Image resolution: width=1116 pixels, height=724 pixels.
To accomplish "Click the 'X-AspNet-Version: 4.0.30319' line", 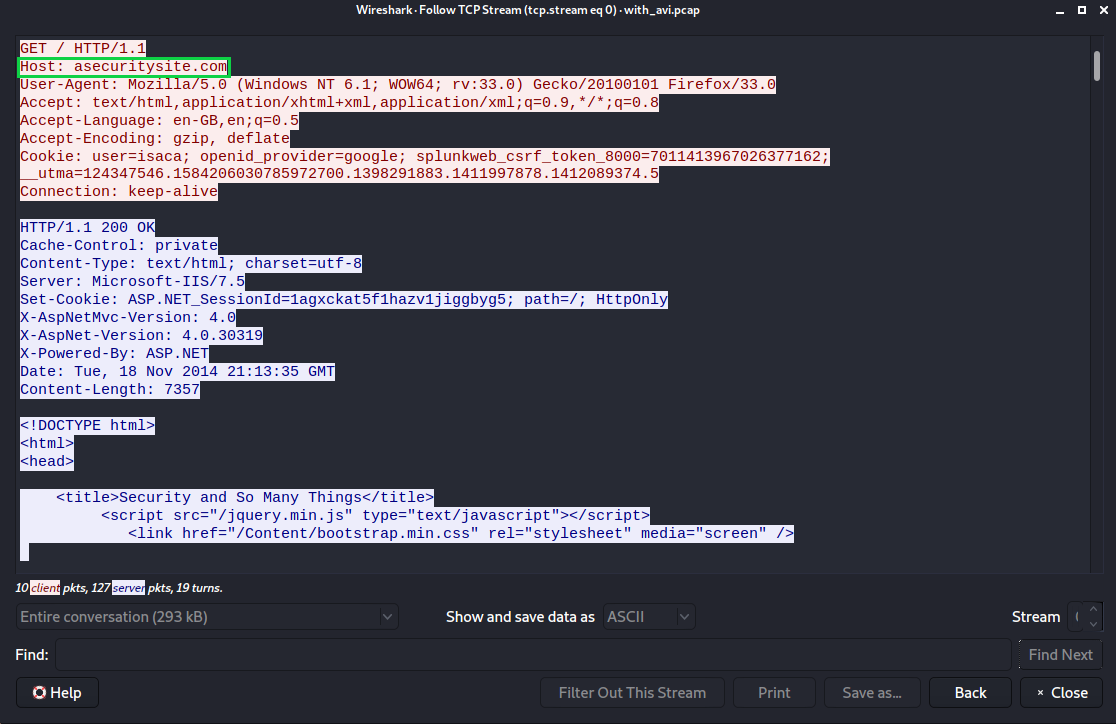I will [x=142, y=335].
